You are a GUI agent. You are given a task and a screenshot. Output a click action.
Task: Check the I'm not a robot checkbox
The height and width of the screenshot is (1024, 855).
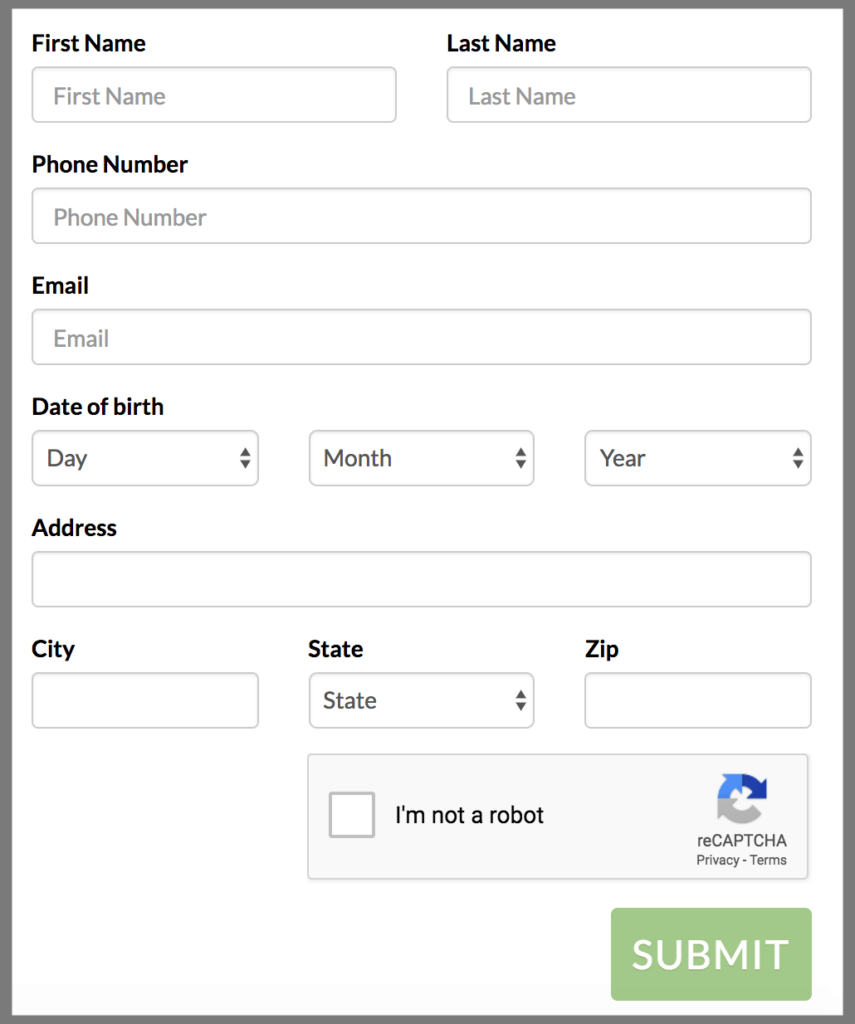pyautogui.click(x=351, y=816)
